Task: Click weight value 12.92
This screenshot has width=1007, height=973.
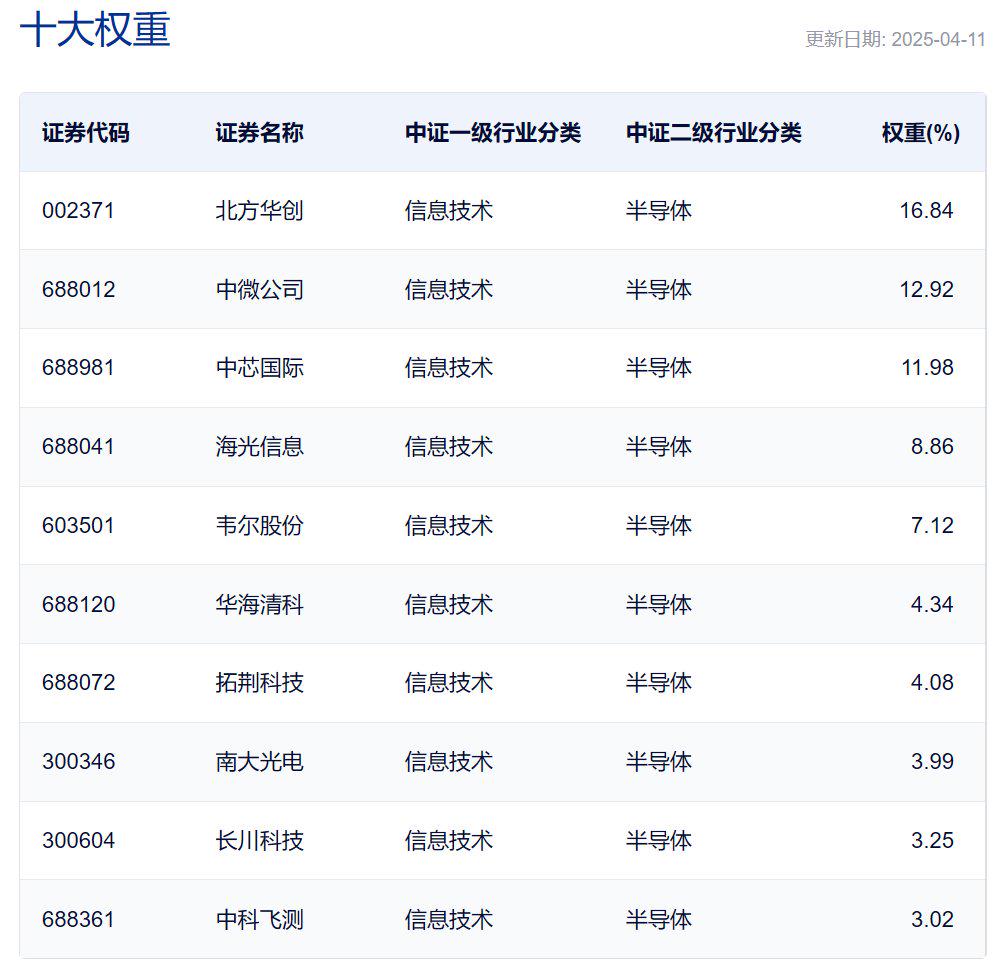Action: [926, 290]
